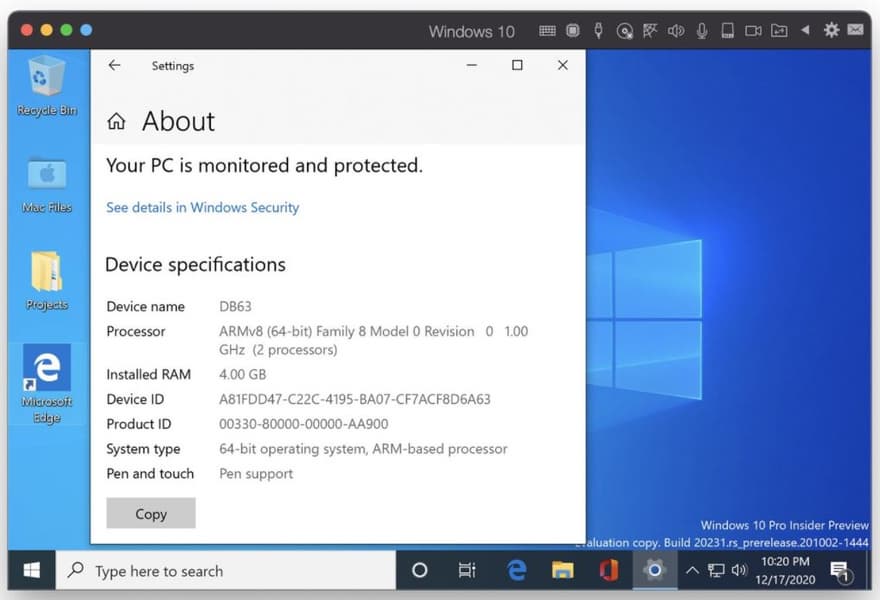Screen dimensions: 880x600
Task: Open Task View in the taskbar
Action: pos(467,570)
